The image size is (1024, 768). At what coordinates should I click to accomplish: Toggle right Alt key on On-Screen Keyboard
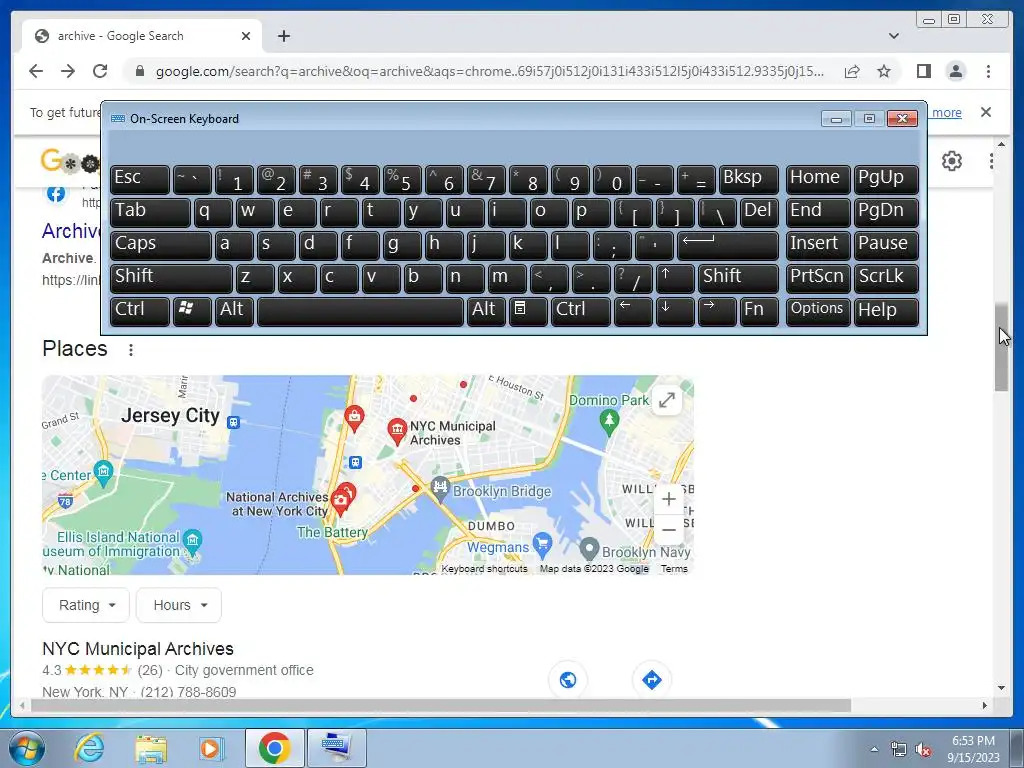[486, 311]
